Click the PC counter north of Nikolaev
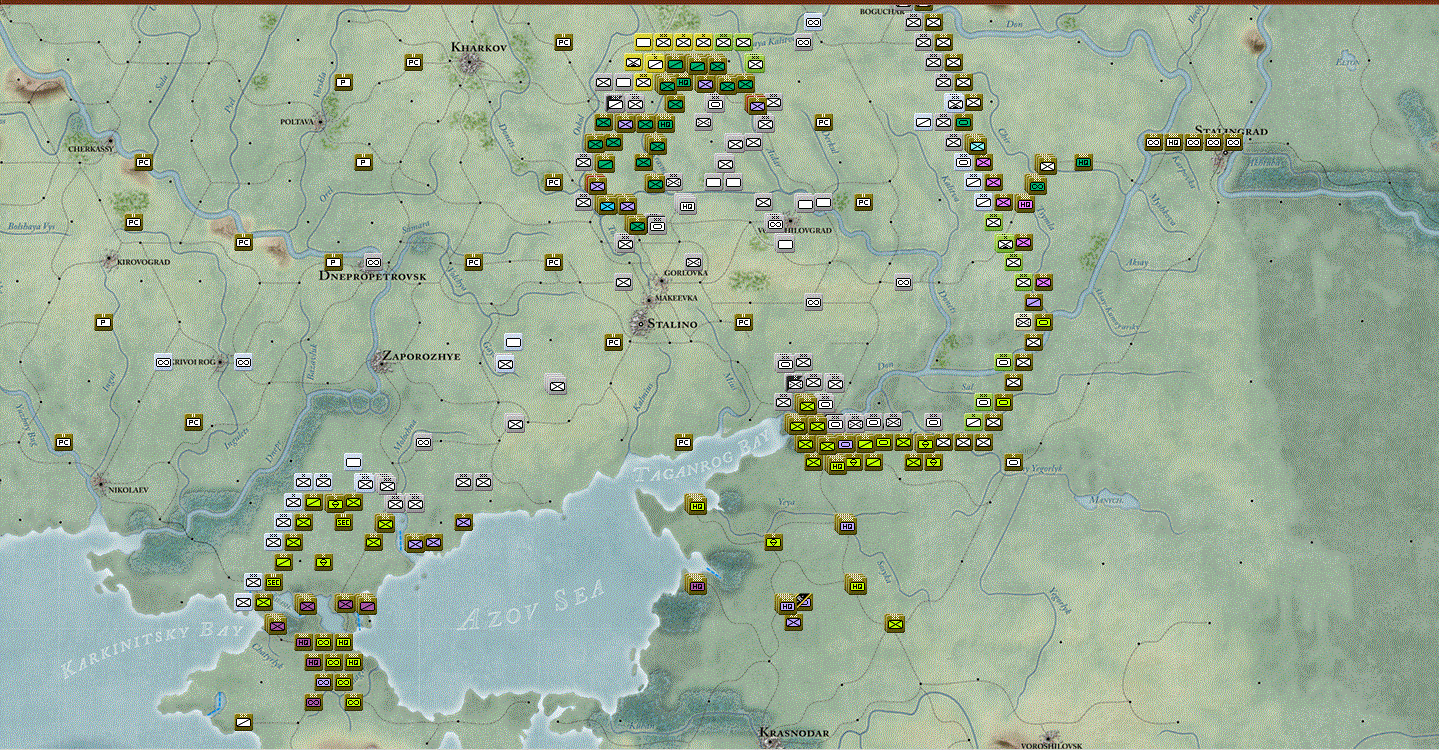 63,442
